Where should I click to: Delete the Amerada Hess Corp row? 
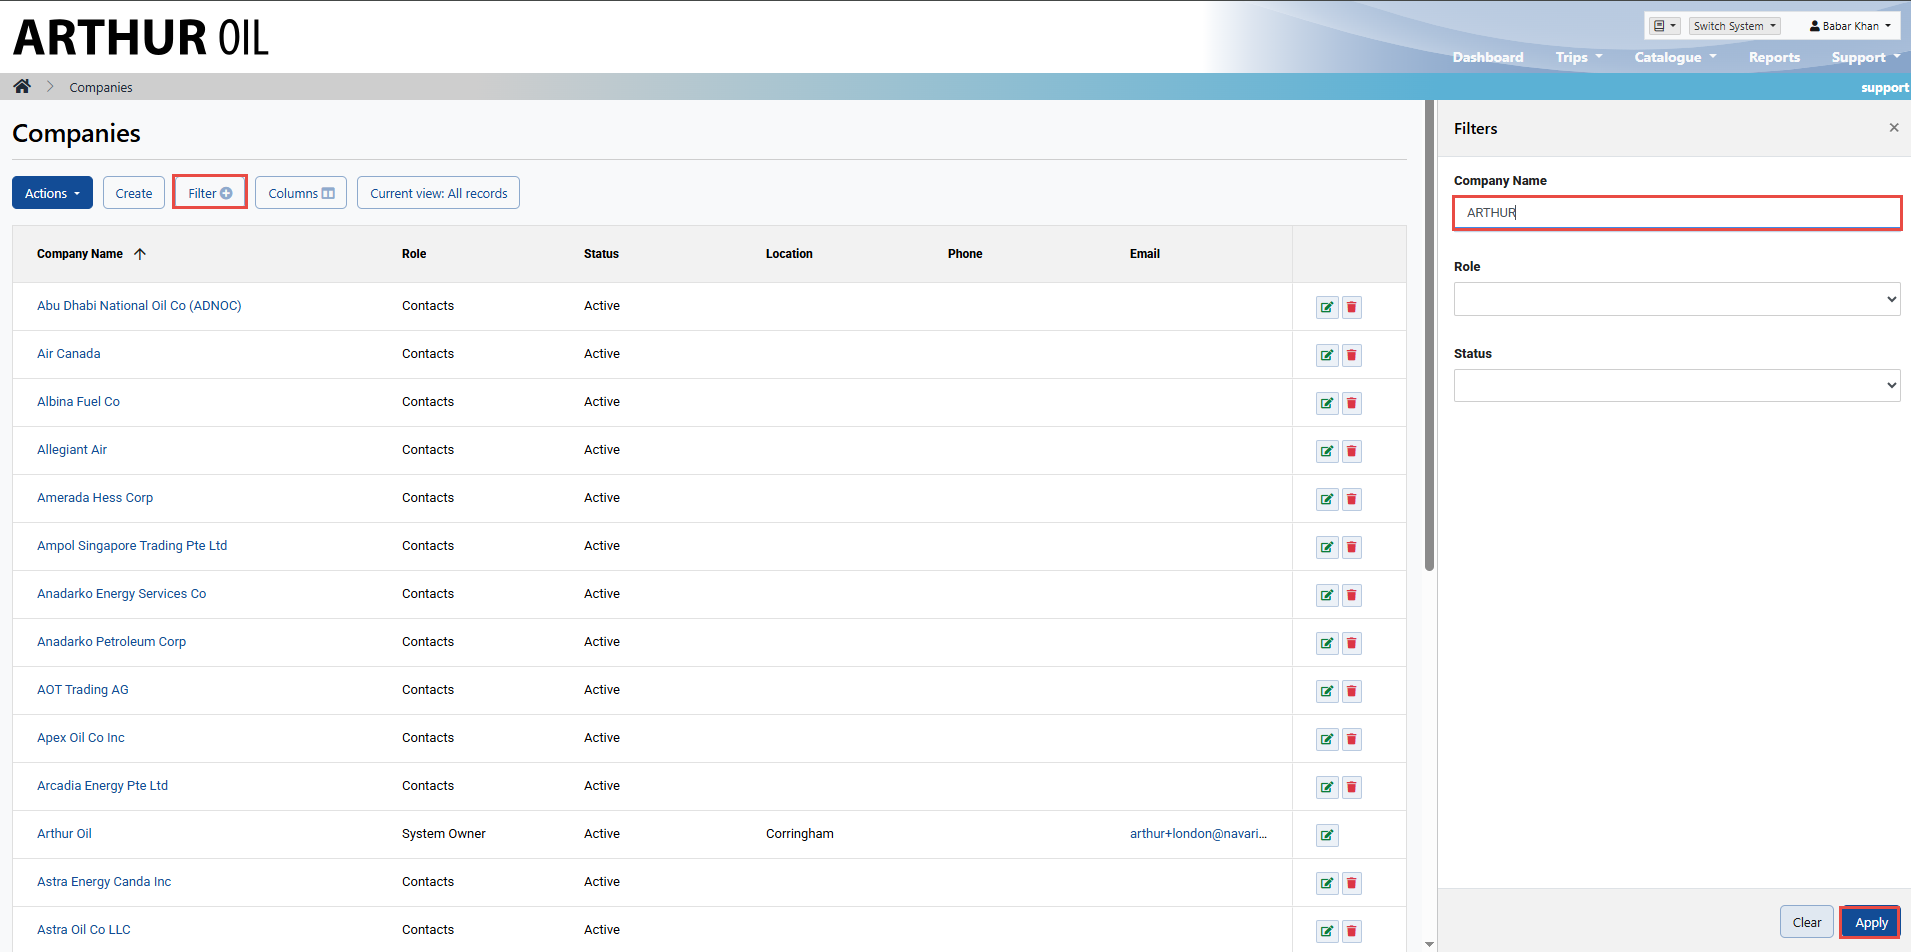(1352, 499)
